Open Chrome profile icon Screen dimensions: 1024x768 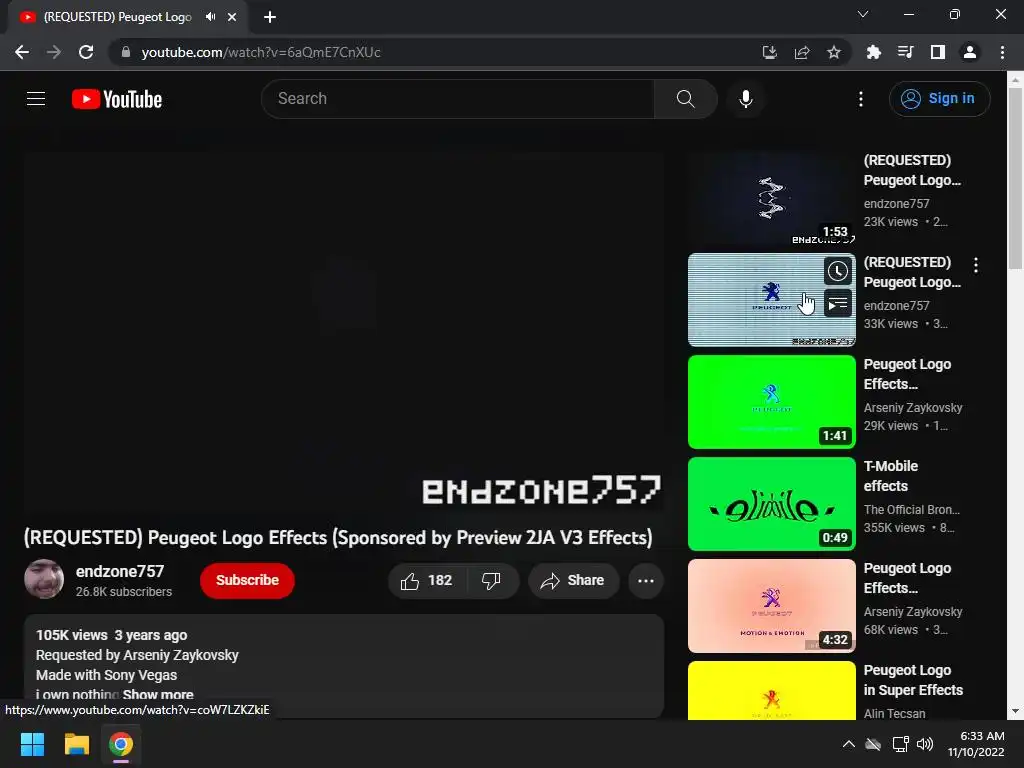click(x=970, y=52)
